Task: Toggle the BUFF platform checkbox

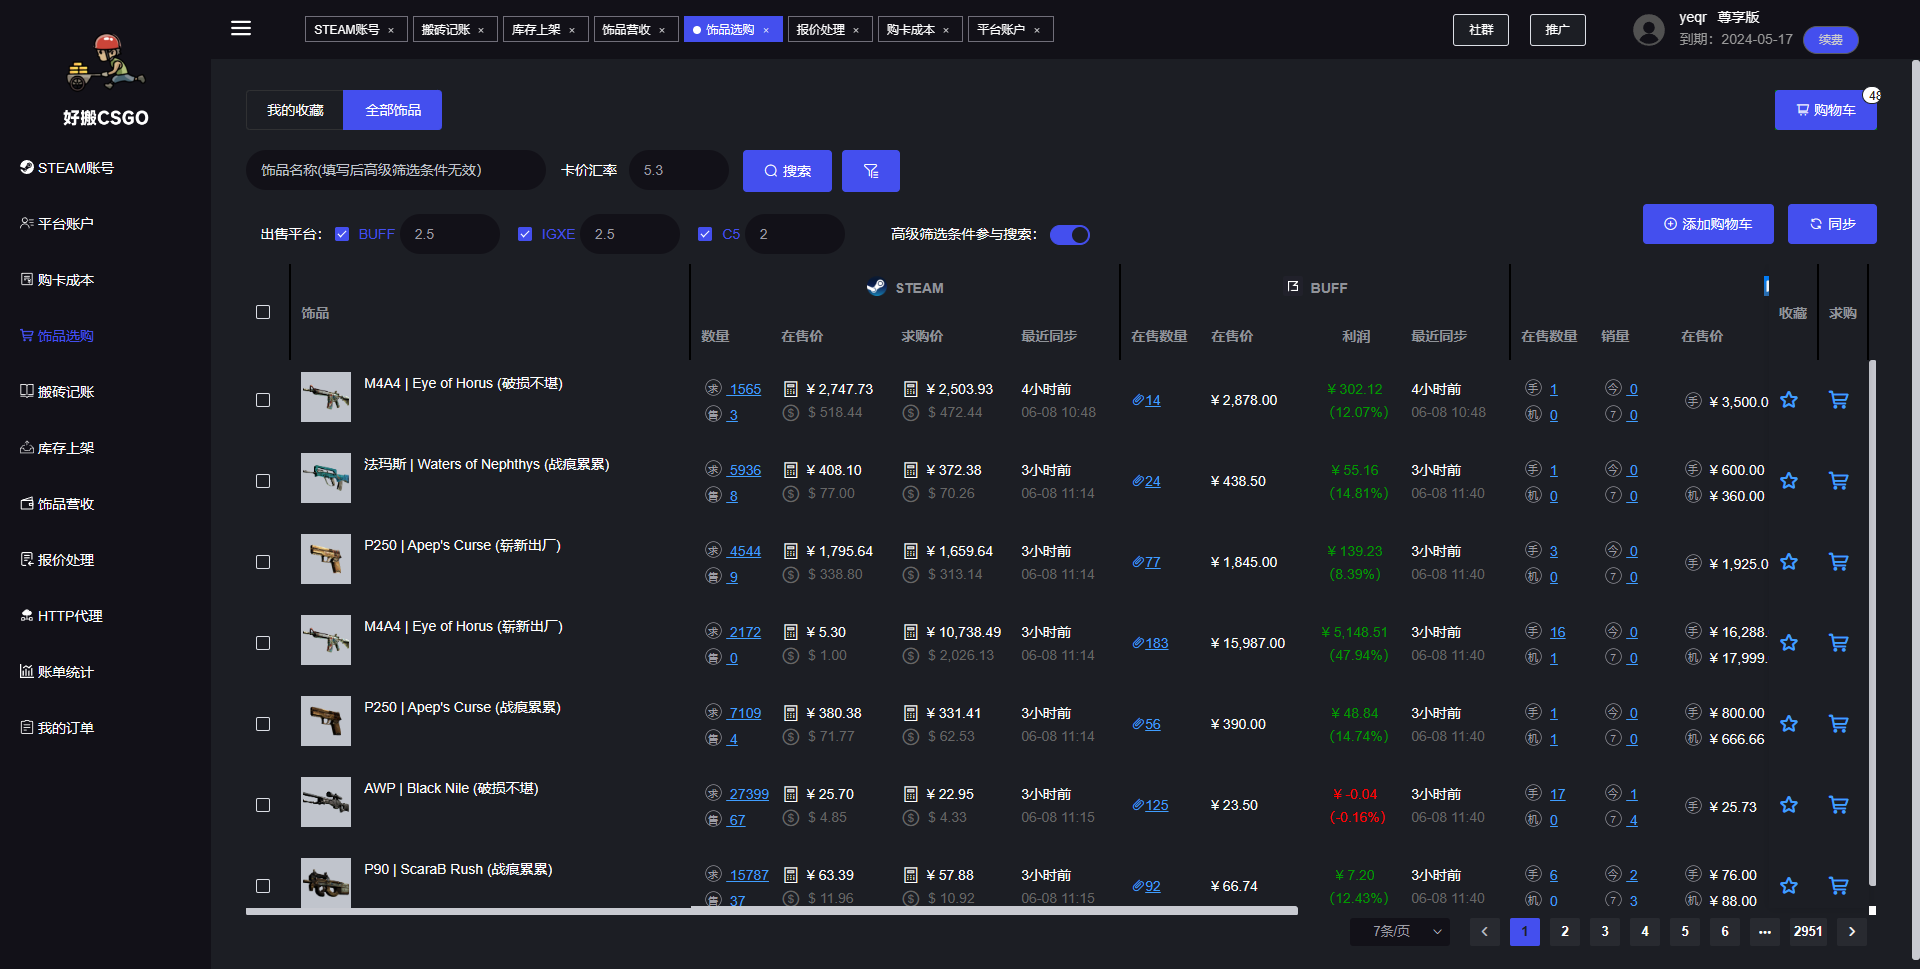Action: click(342, 234)
